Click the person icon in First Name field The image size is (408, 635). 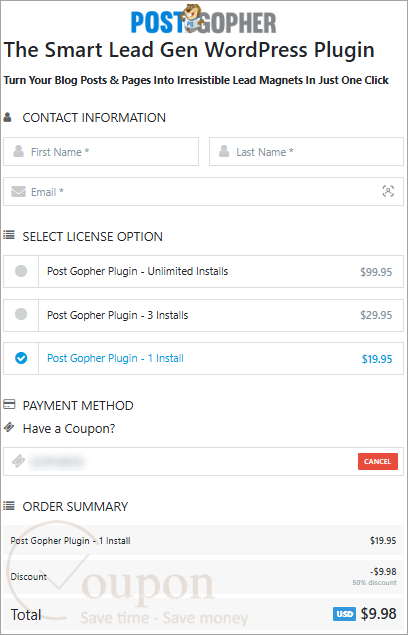click(18, 151)
